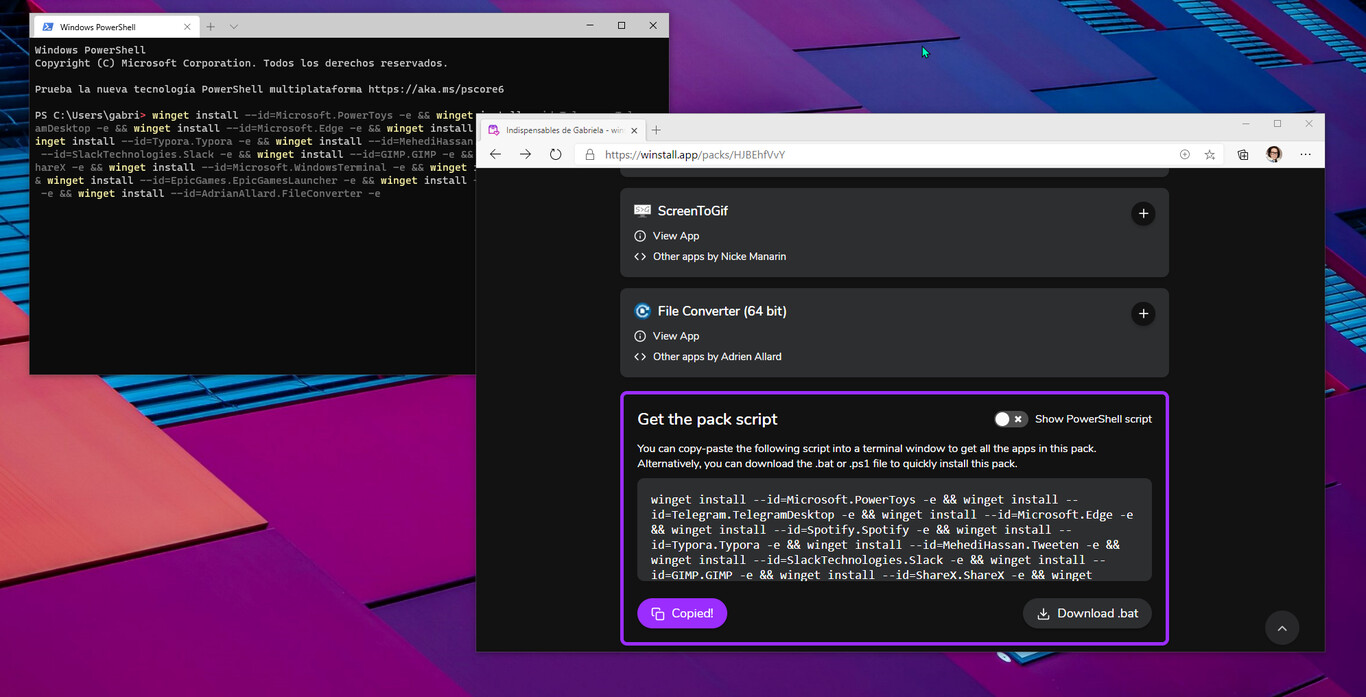Download the .bat file
This screenshot has width=1366, height=697.
pos(1087,613)
